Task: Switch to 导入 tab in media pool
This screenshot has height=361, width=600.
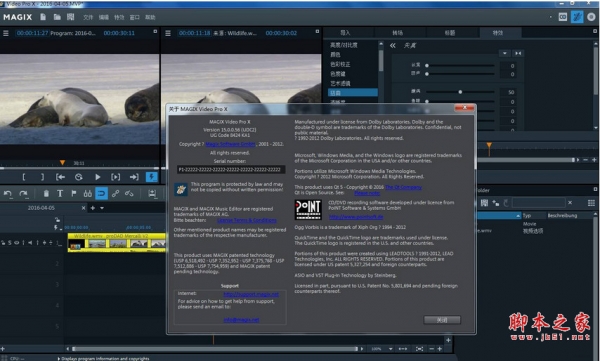Action: [x=345, y=33]
